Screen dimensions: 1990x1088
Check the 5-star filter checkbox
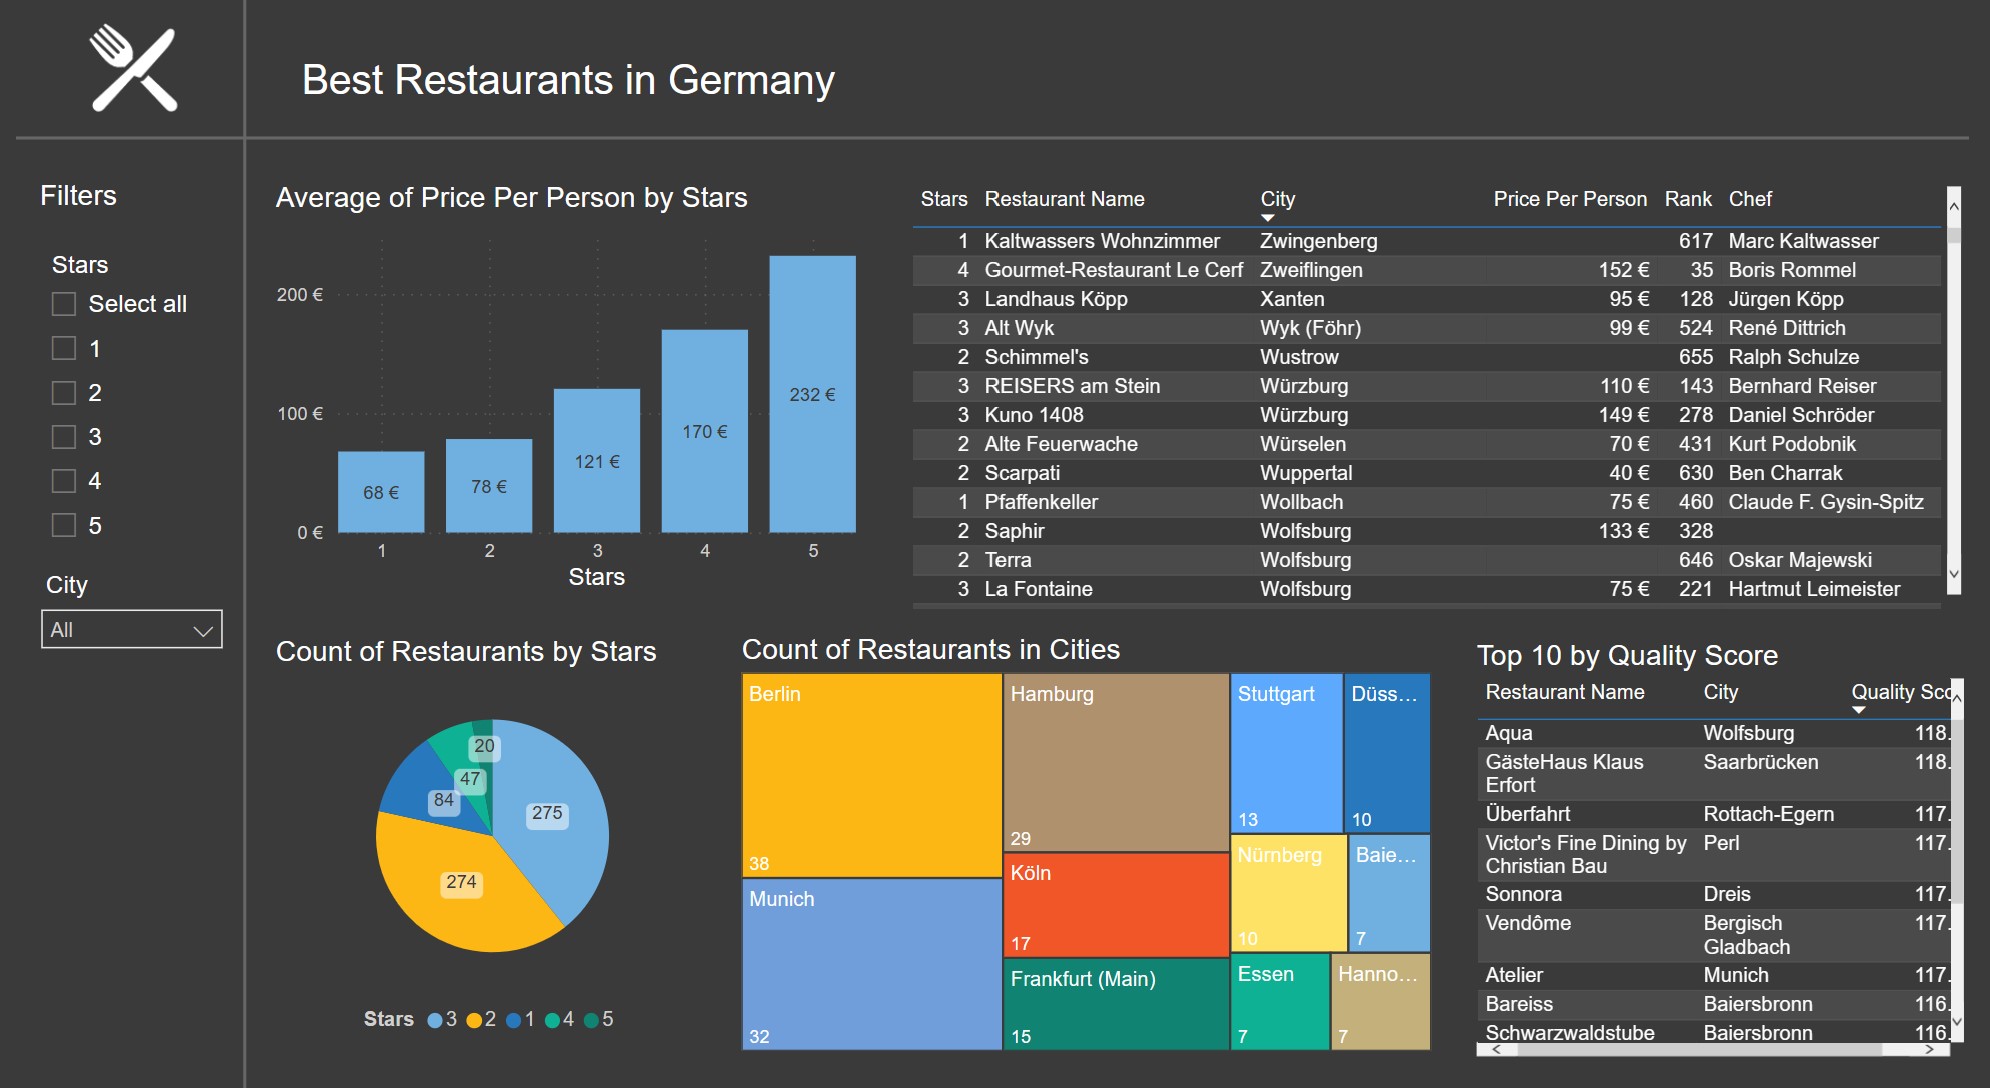[63, 525]
